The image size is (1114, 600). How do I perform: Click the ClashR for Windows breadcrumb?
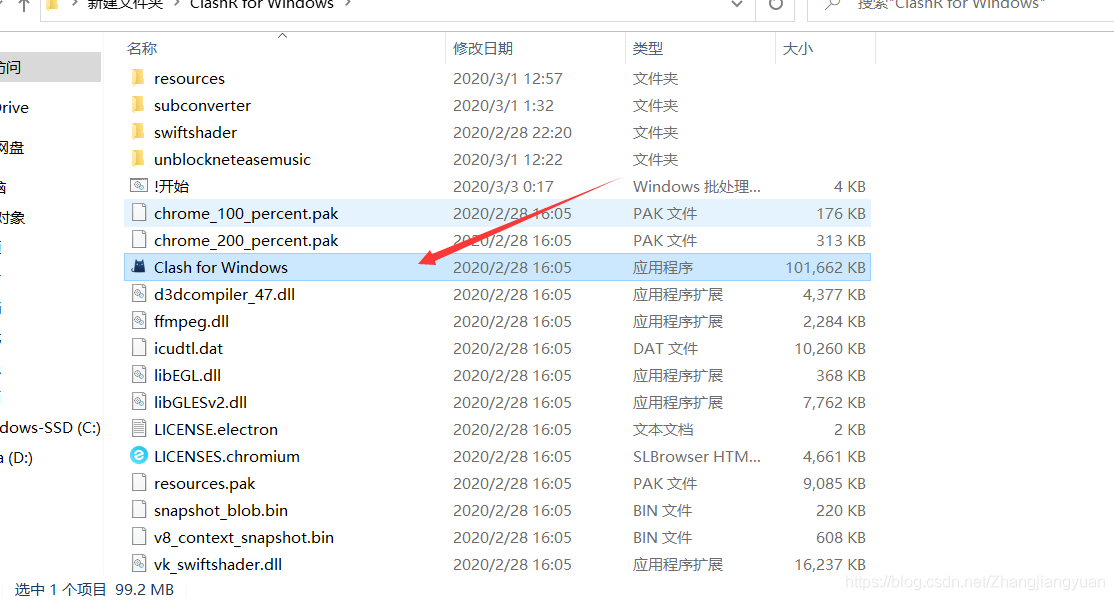pyautogui.click(x=261, y=4)
